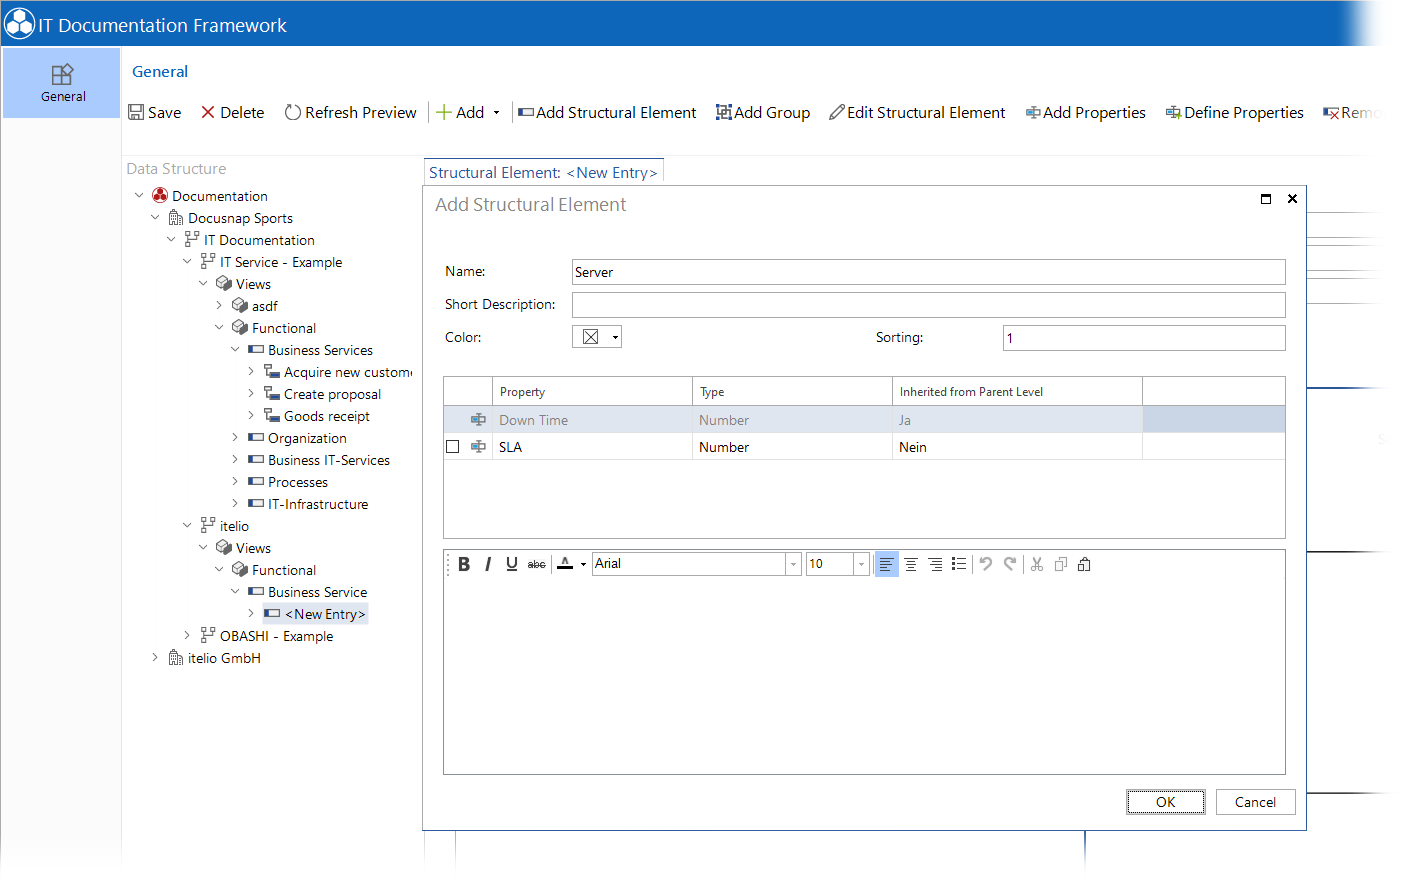Confirm the dialog with OK
This screenshot has width=1412, height=887.
pyautogui.click(x=1166, y=802)
